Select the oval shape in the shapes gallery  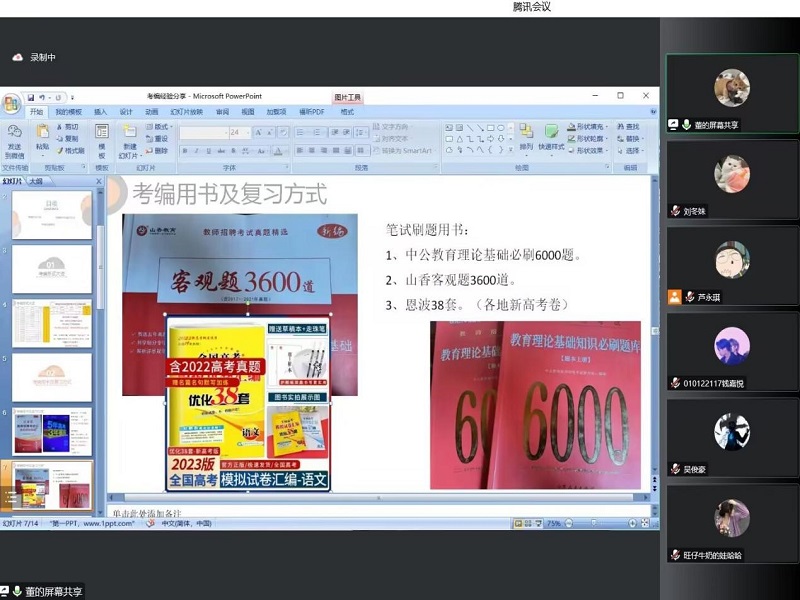coord(501,128)
